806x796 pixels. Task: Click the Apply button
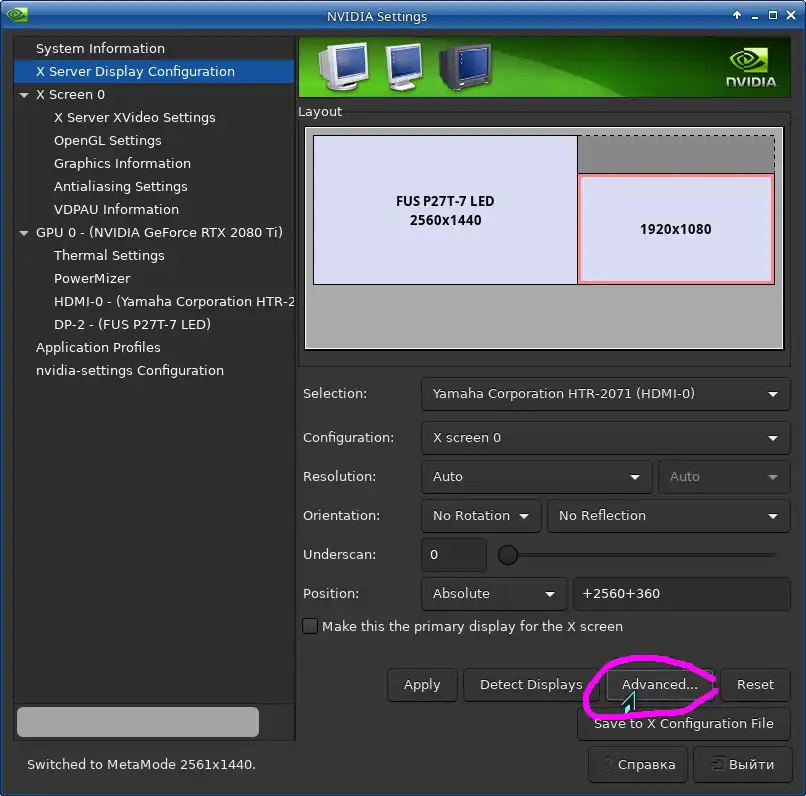(422, 684)
